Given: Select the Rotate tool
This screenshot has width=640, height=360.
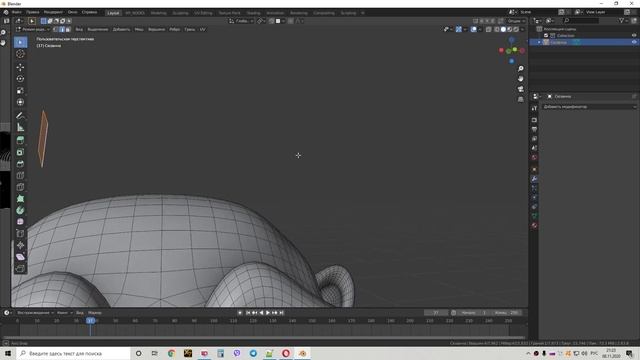Looking at the screenshot, I should click(x=20, y=79).
